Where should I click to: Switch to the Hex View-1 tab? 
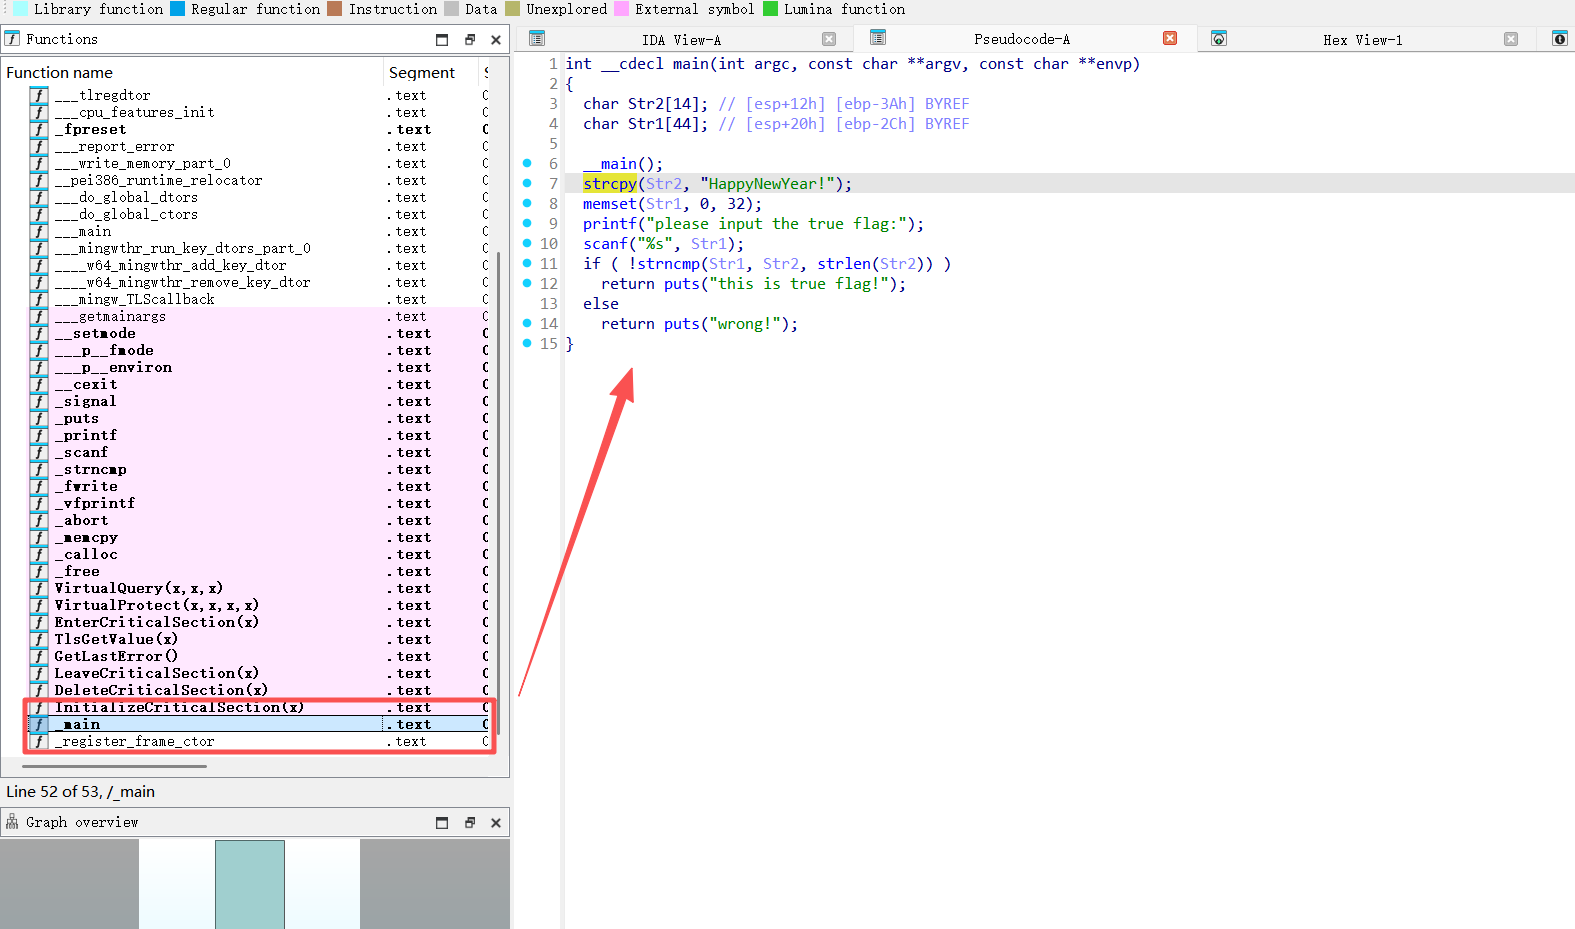click(1362, 40)
